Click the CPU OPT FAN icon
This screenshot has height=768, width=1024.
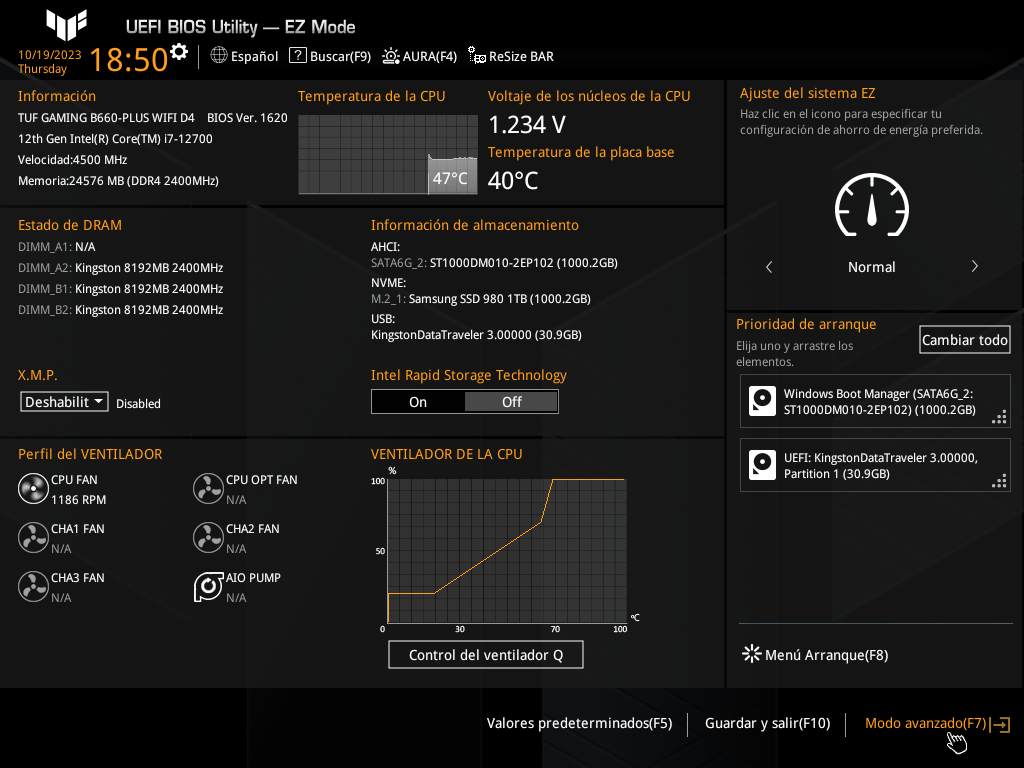[x=208, y=489]
